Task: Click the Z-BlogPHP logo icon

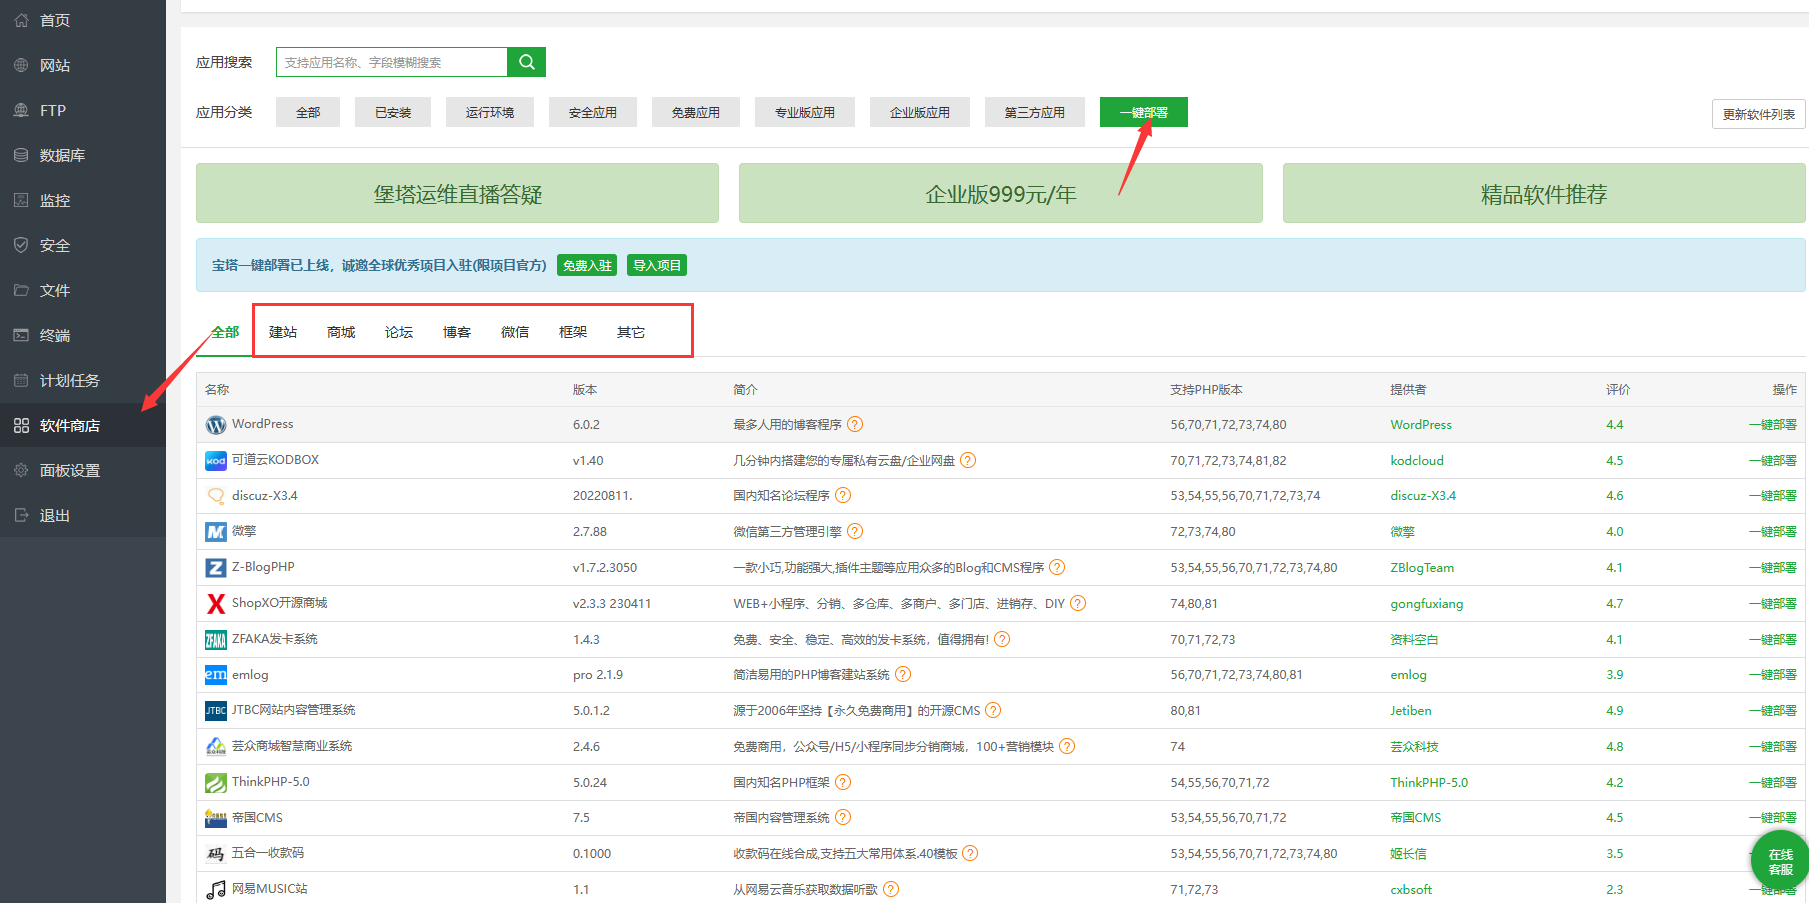Action: click(x=216, y=568)
